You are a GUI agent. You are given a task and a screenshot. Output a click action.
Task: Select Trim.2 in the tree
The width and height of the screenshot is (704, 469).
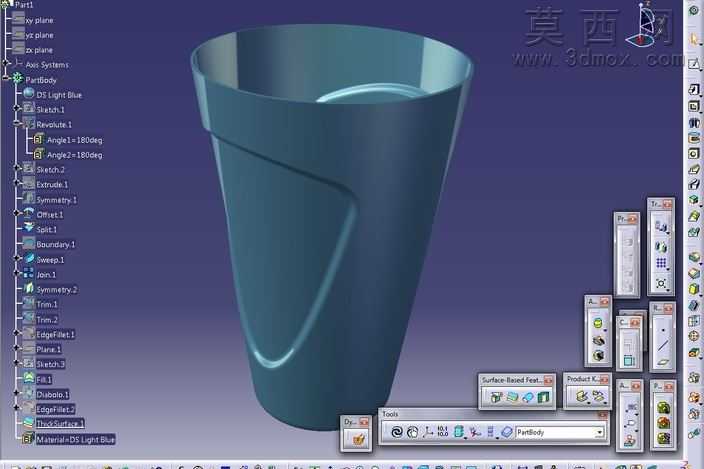pos(47,320)
